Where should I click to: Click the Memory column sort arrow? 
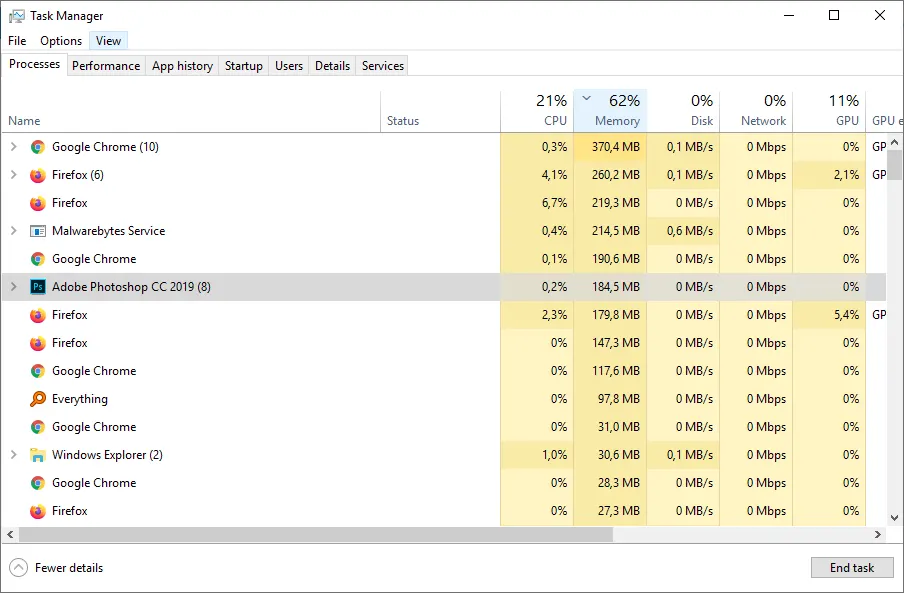[x=586, y=98]
